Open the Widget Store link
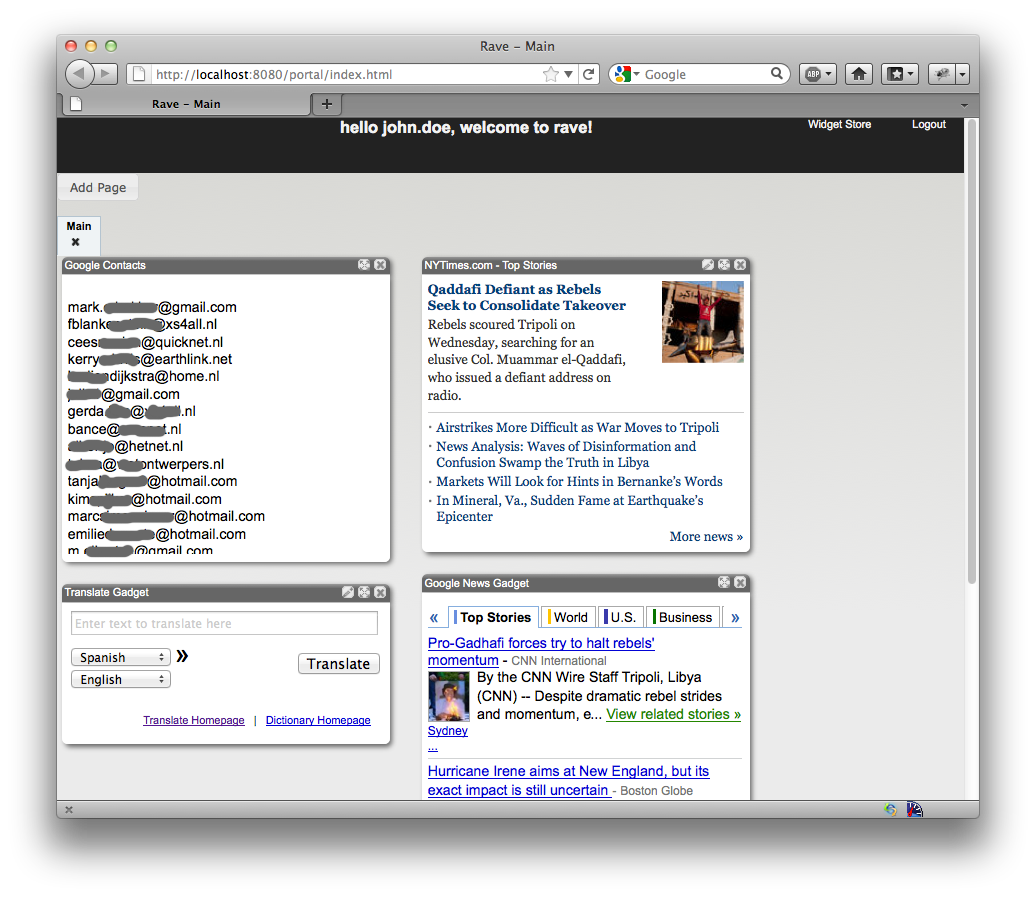This screenshot has height=897, width=1036. click(839, 125)
